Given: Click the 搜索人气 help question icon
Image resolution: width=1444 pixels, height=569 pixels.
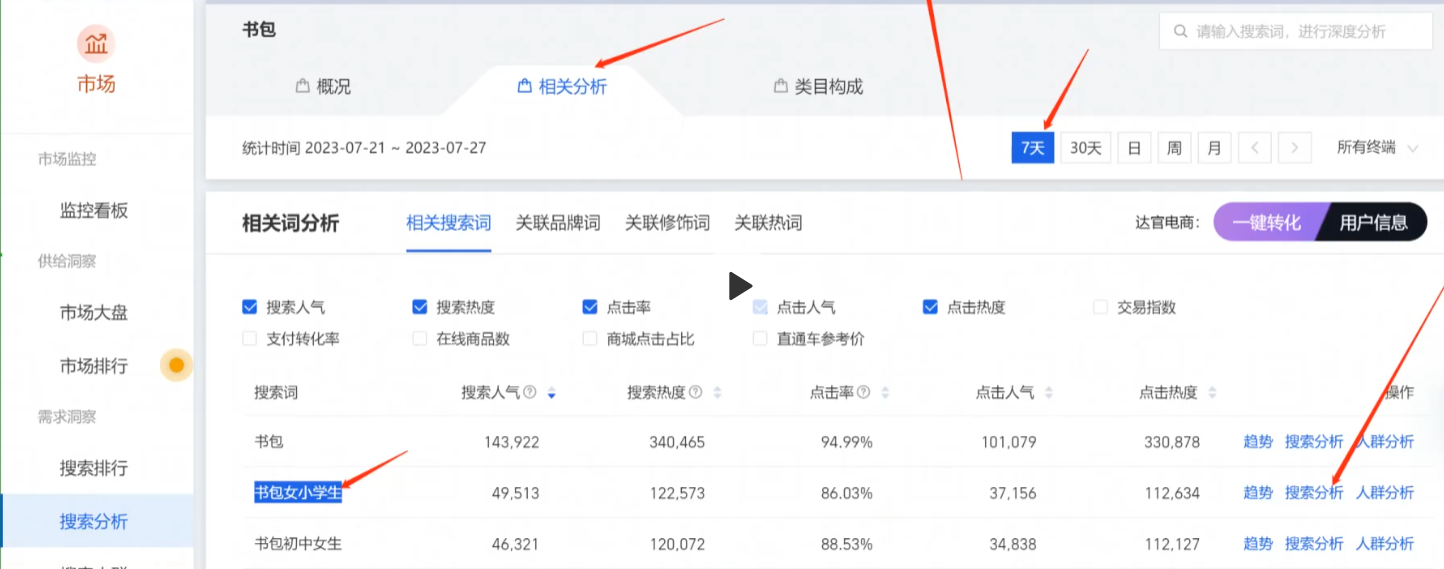Looking at the screenshot, I should [530, 393].
